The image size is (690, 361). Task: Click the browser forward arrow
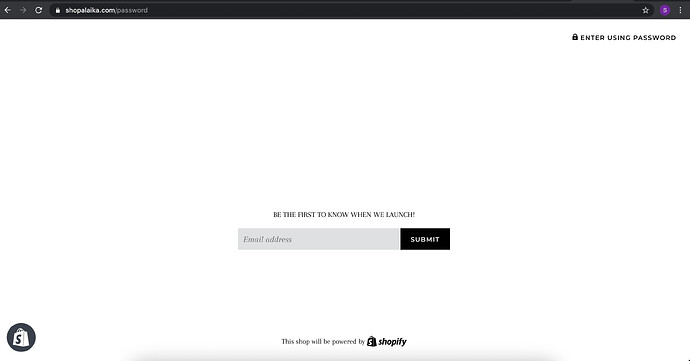[23, 10]
